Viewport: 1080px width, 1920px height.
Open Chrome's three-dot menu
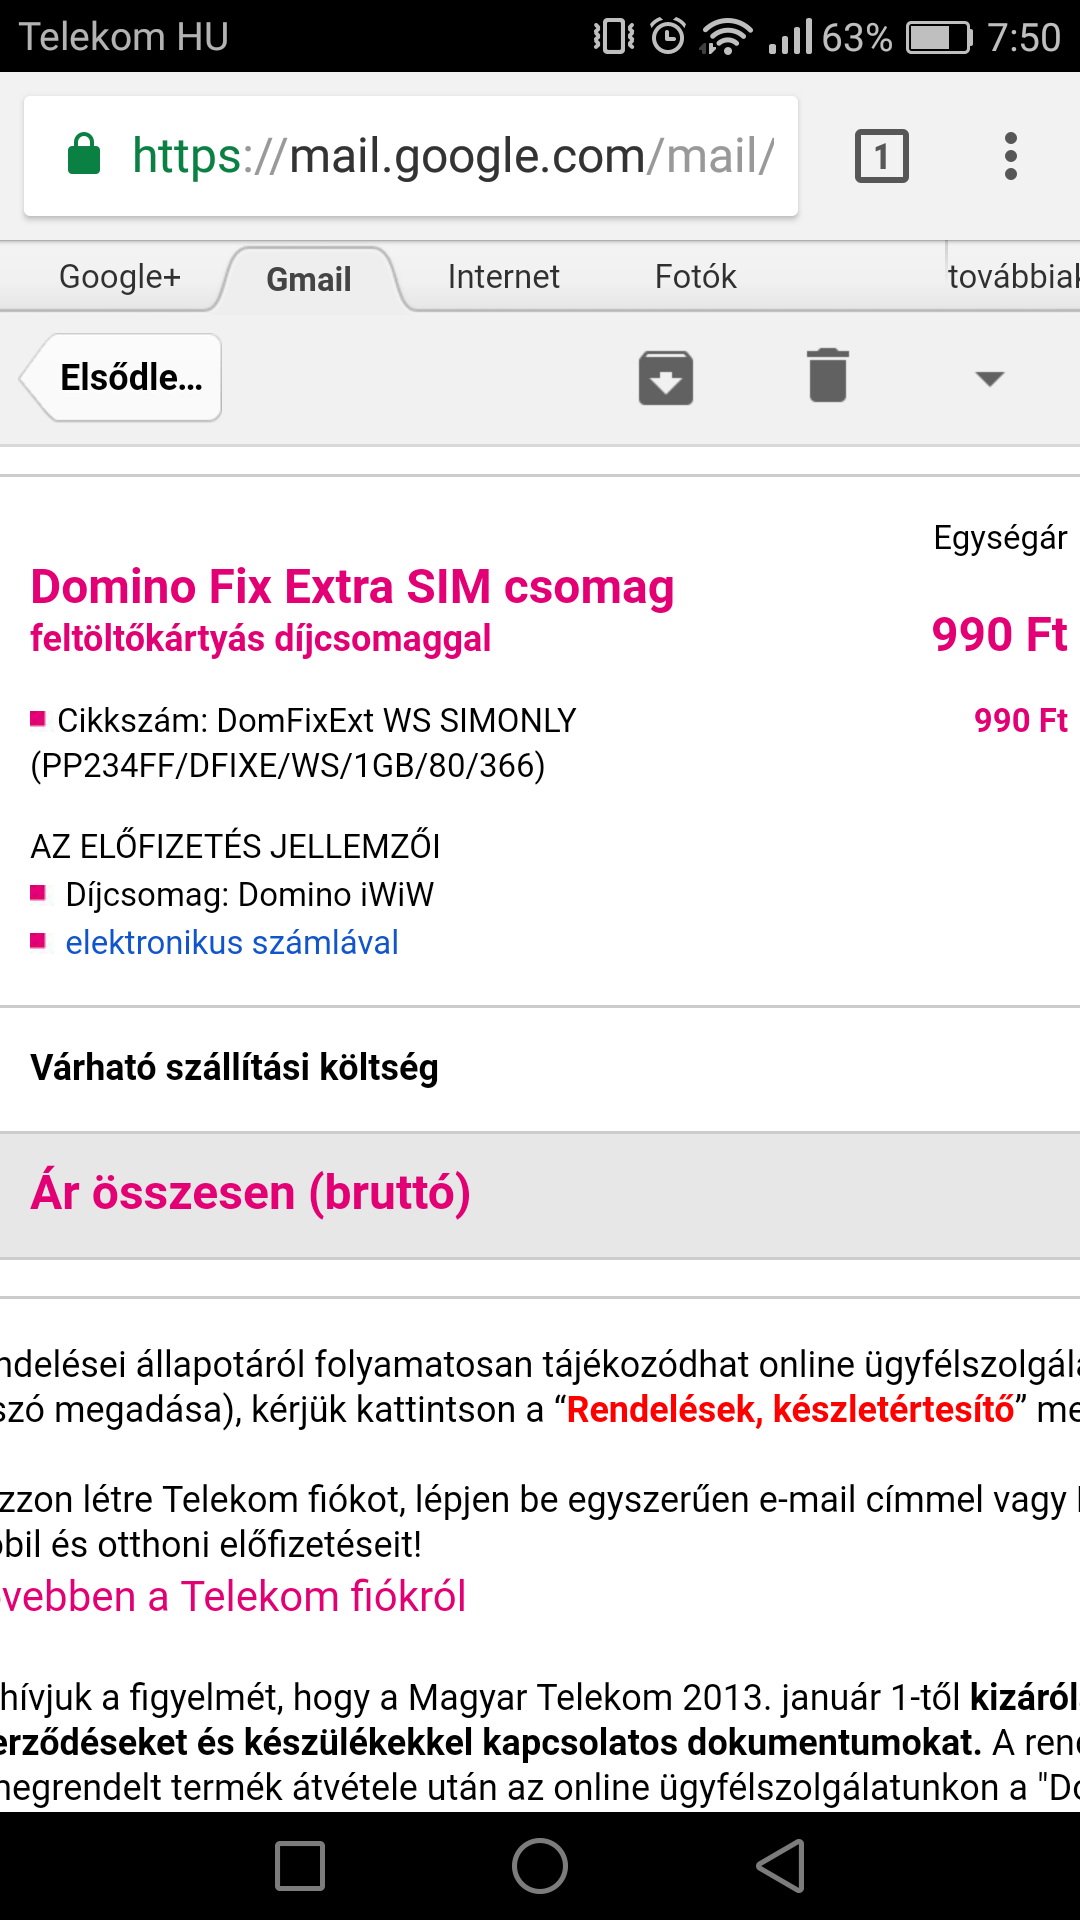1011,156
